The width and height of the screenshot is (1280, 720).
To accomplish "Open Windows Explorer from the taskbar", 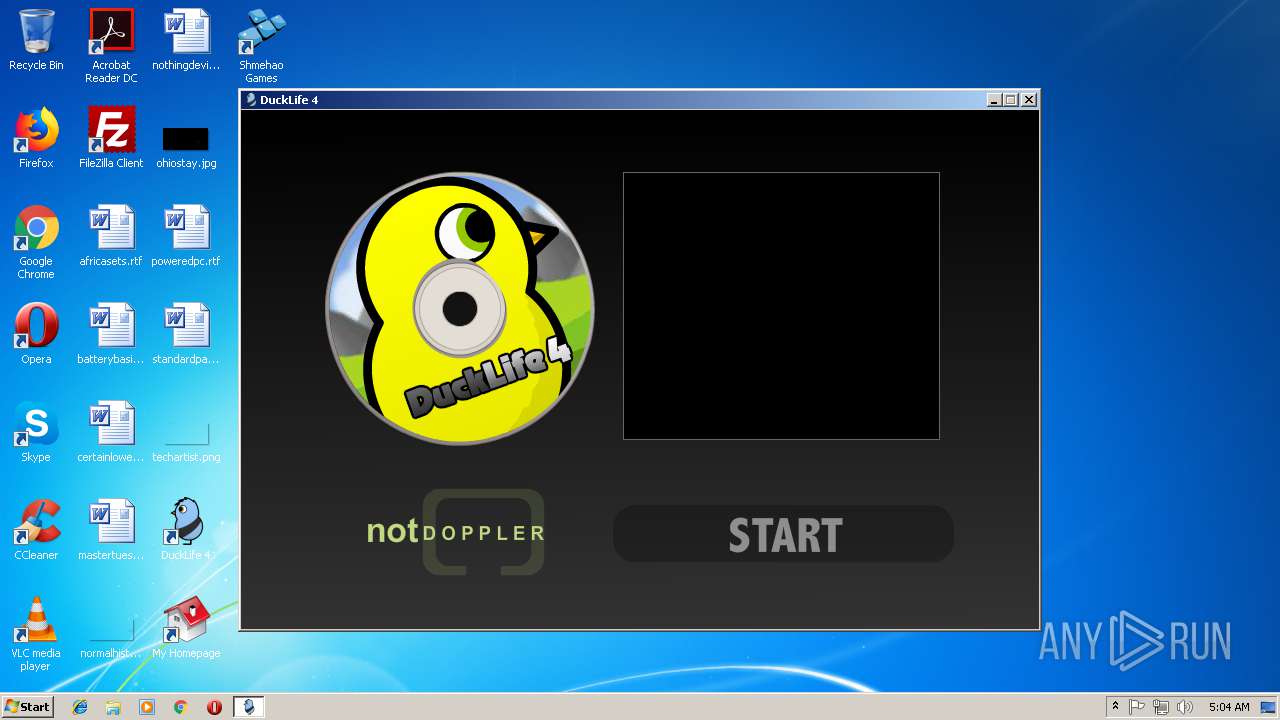I will pos(113,707).
